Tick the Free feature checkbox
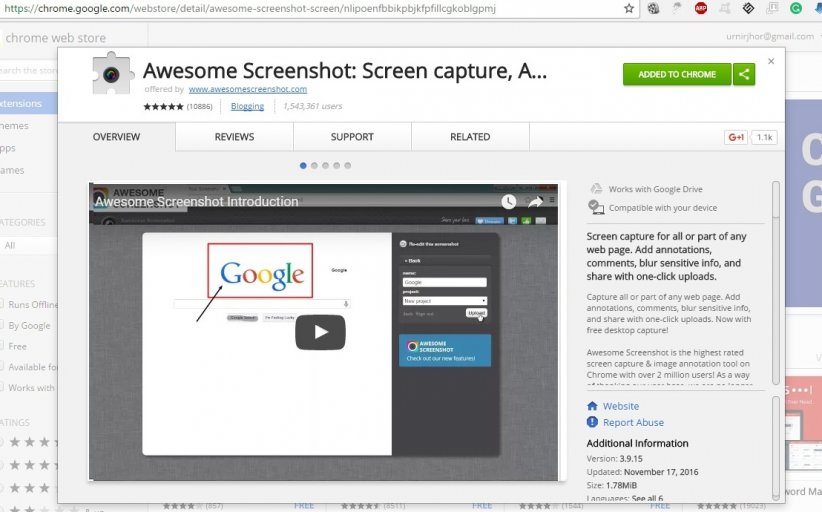Screen dimensions: 822x512 point(2,346)
